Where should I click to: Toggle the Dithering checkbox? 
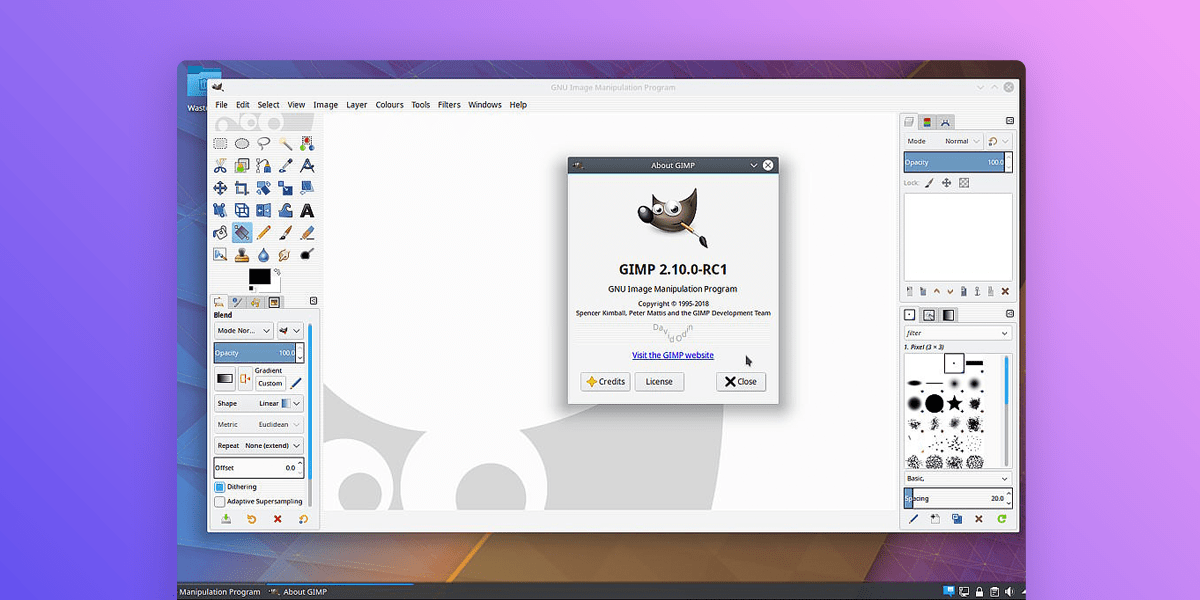(x=220, y=487)
